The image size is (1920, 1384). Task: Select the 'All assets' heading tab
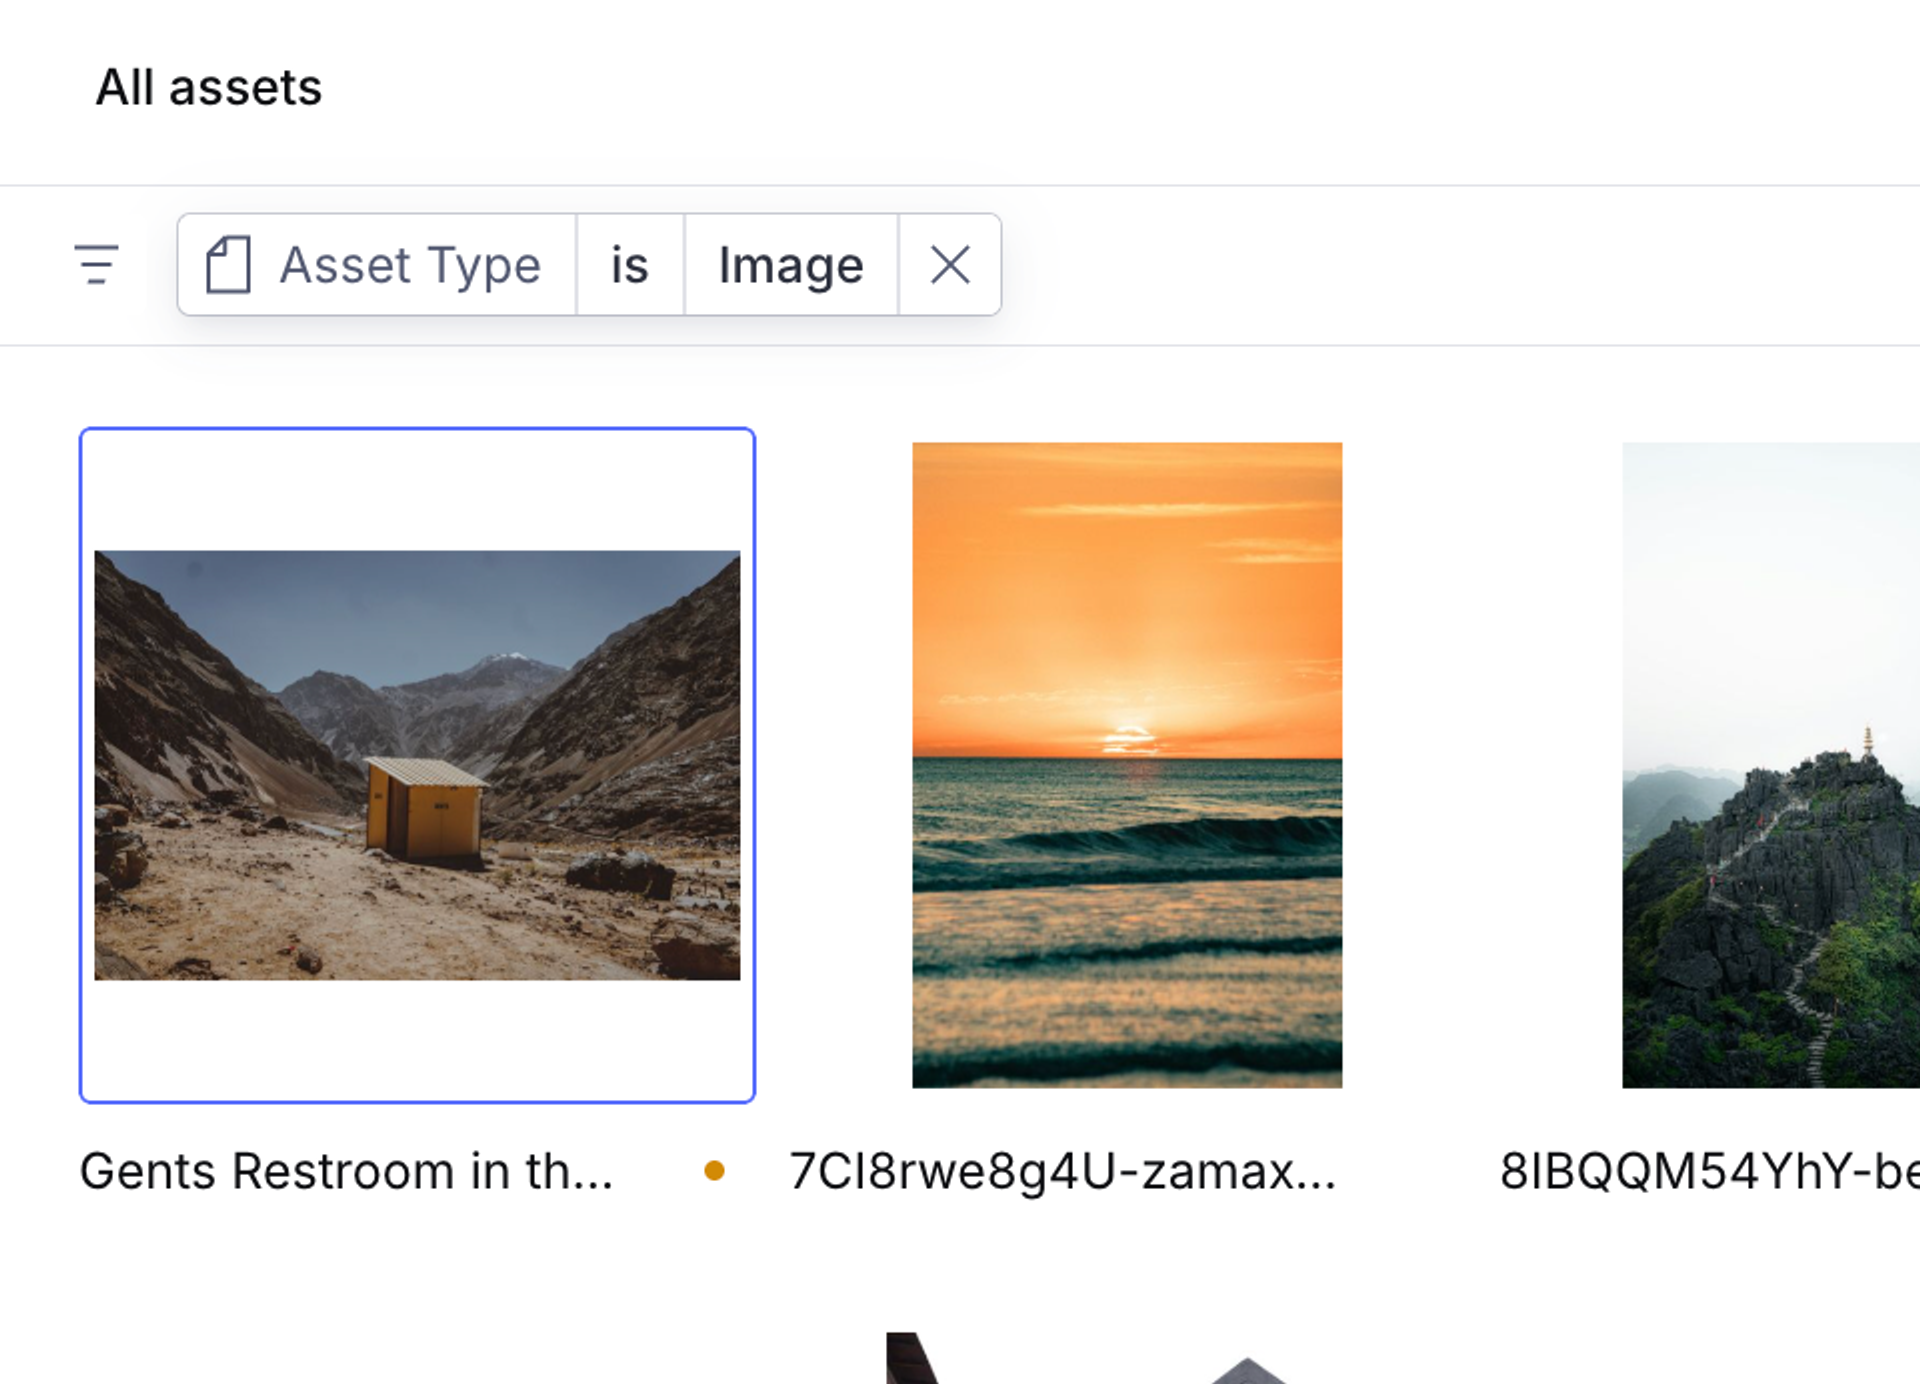[x=209, y=88]
